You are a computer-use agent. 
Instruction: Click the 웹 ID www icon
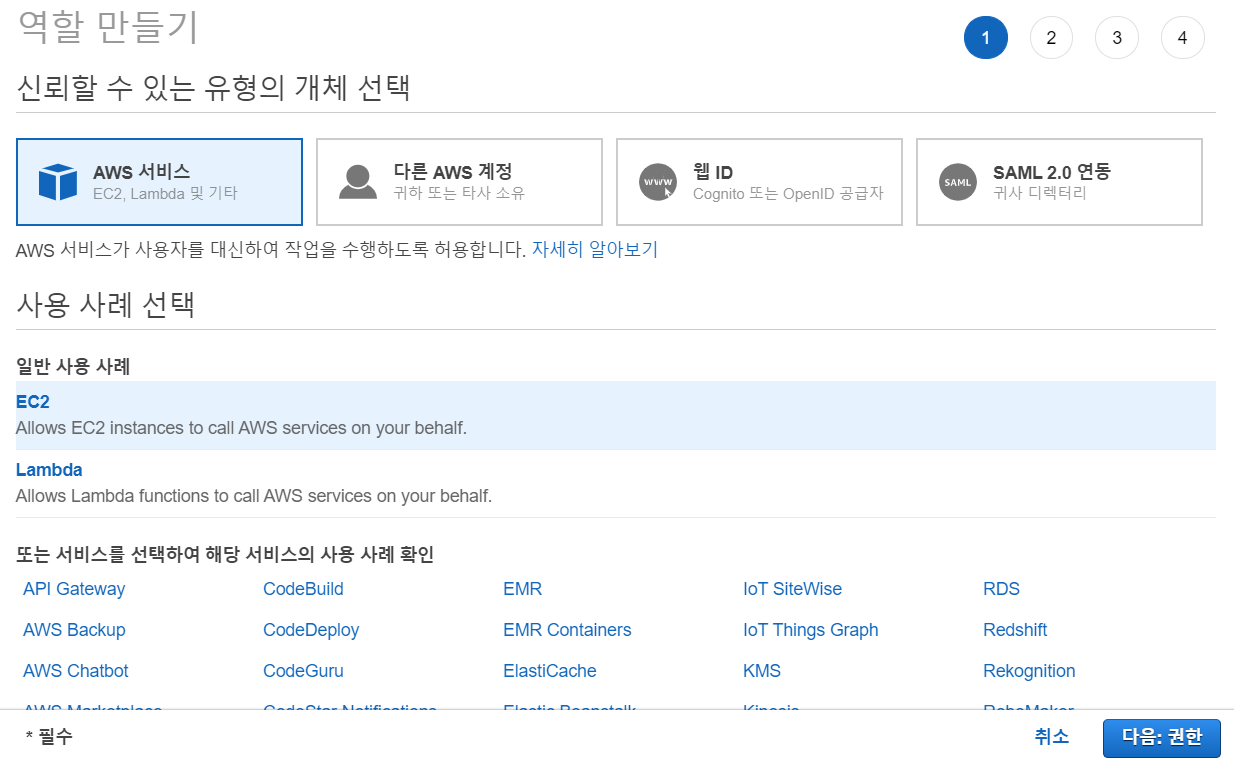click(x=657, y=182)
